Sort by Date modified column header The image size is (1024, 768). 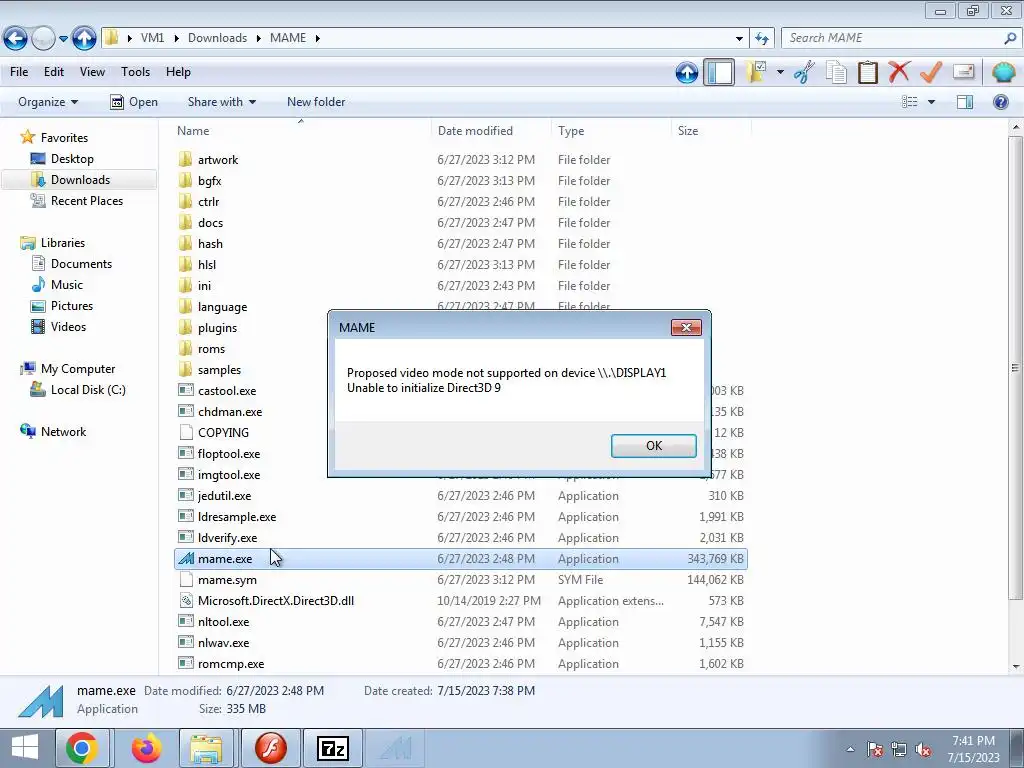pos(491,131)
